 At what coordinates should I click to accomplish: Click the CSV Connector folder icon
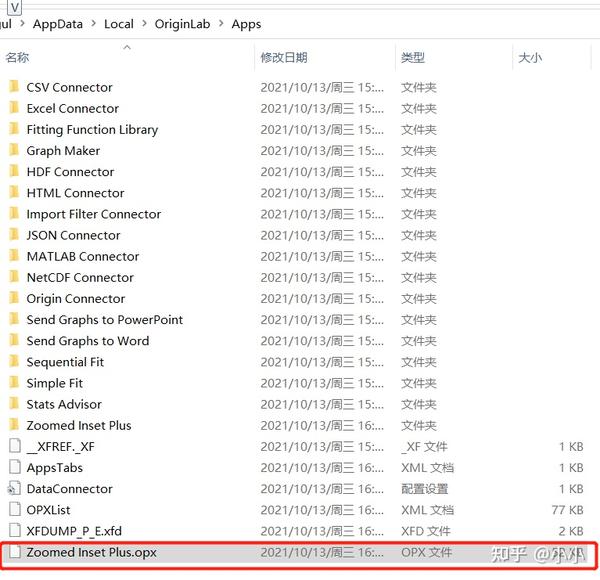(x=14, y=87)
